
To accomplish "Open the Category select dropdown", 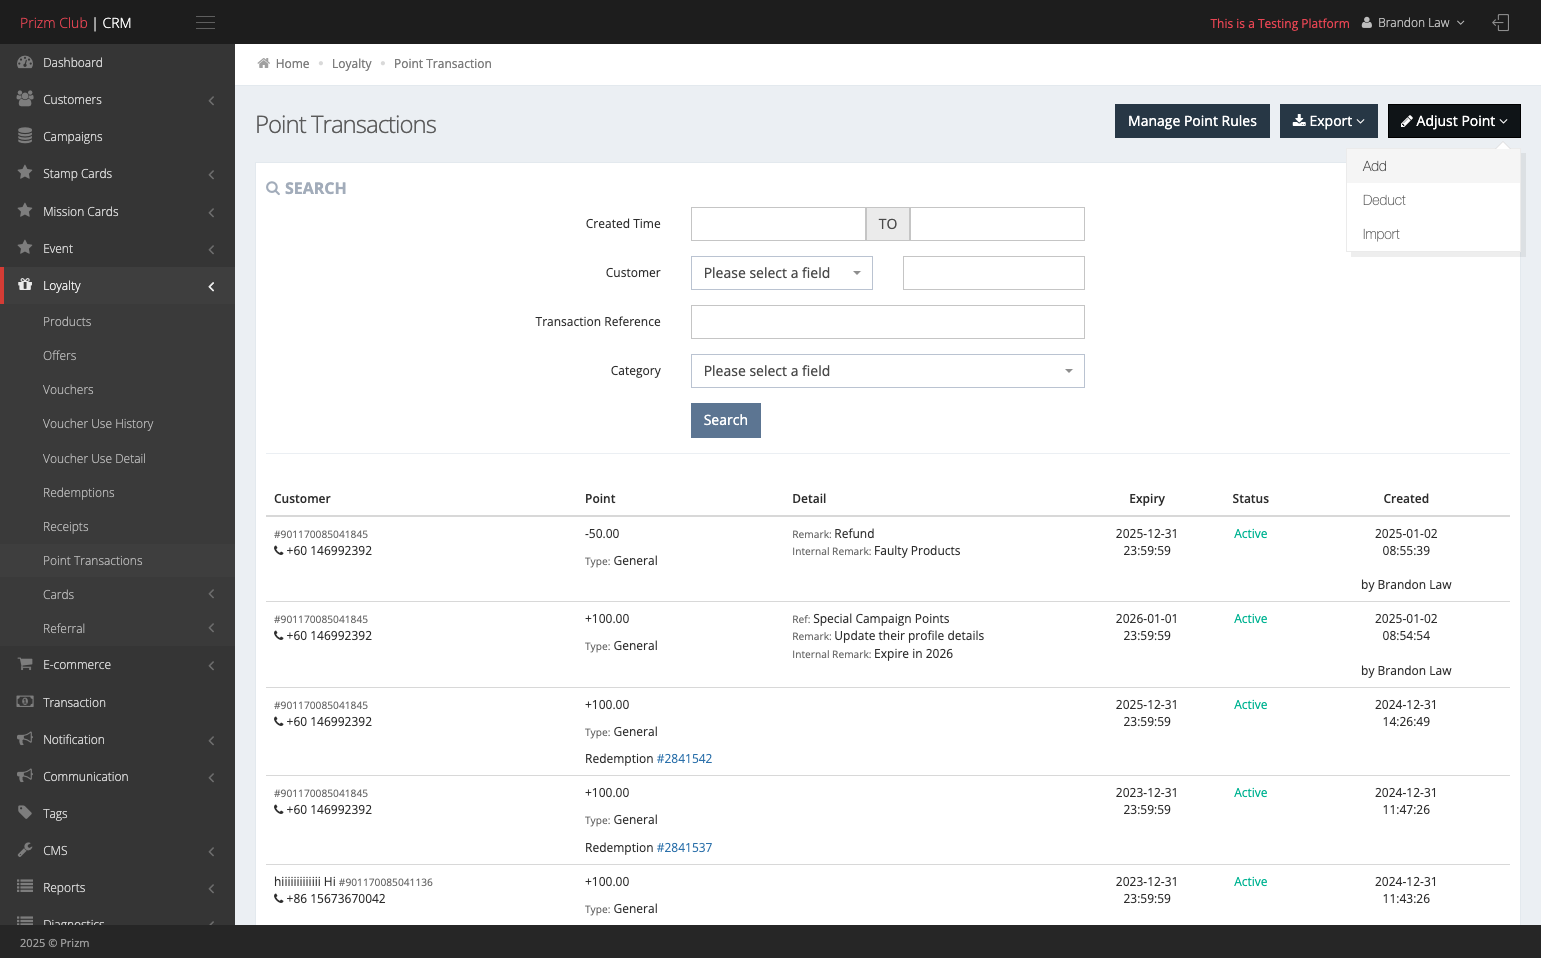I will tap(888, 371).
